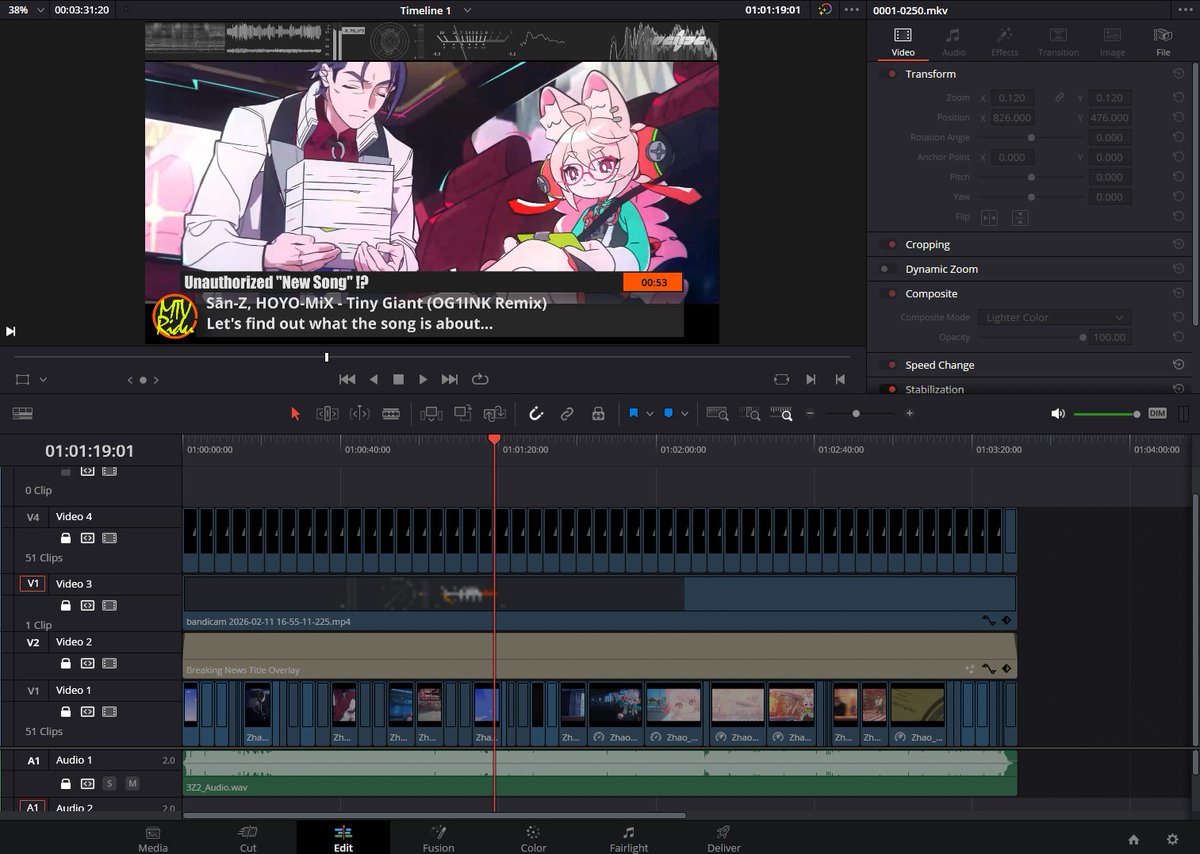Switch to Inspector File tab

1163,42
